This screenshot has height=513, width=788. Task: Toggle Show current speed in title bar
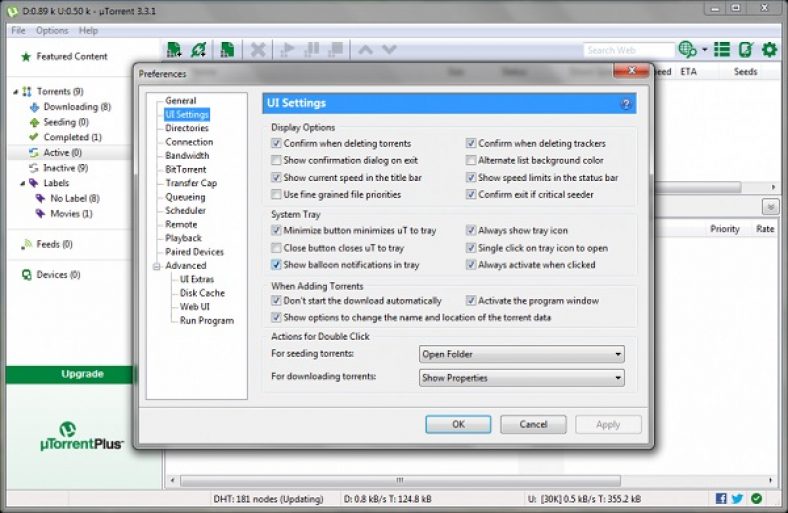[276, 177]
